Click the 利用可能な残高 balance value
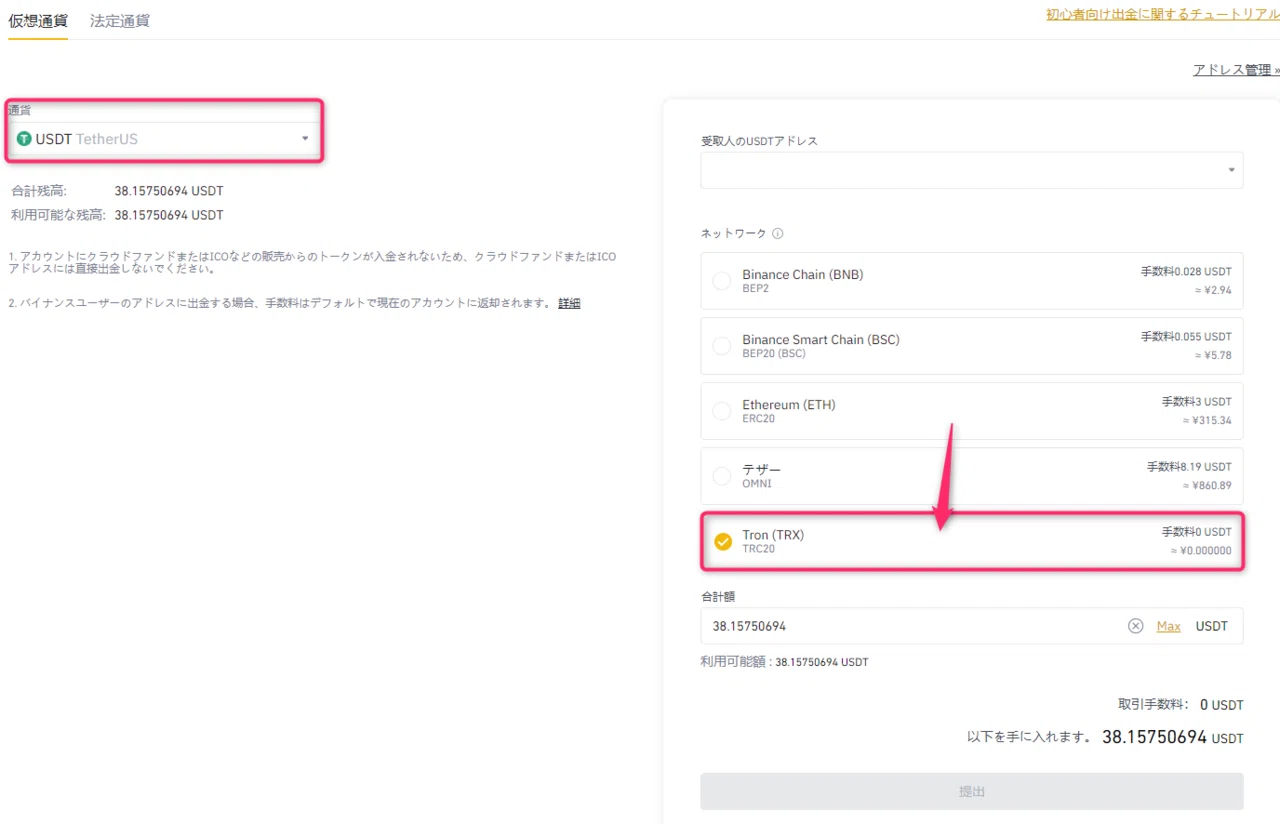 [169, 215]
